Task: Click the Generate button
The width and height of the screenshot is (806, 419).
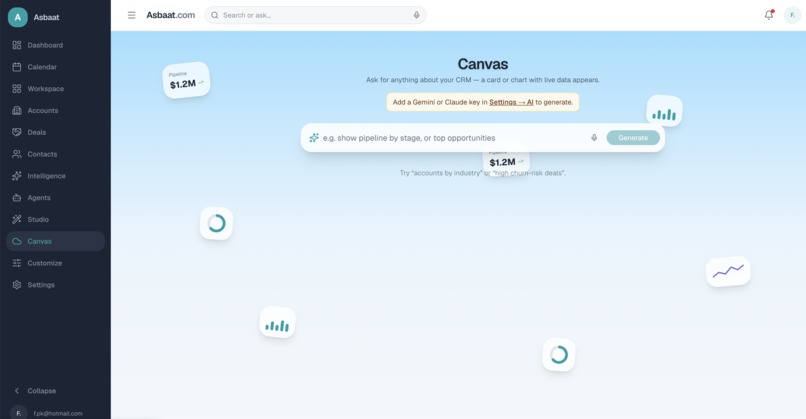Action: pyautogui.click(x=633, y=138)
